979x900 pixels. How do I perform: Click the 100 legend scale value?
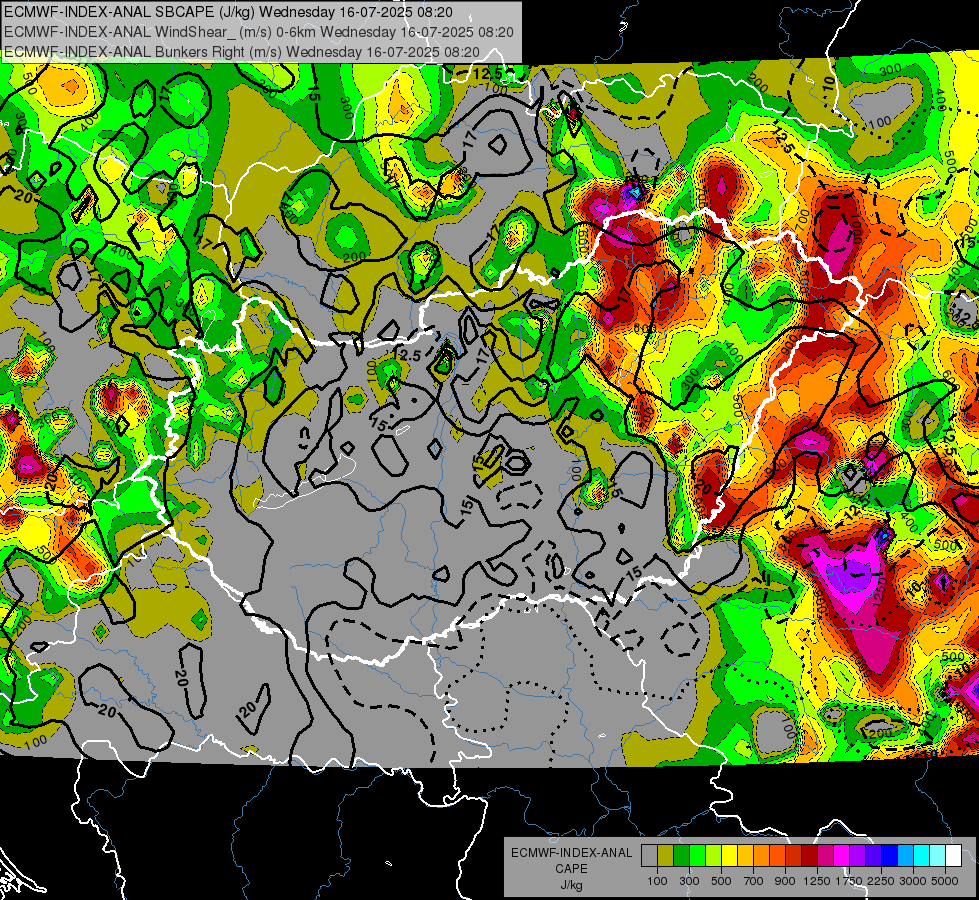coord(657,881)
